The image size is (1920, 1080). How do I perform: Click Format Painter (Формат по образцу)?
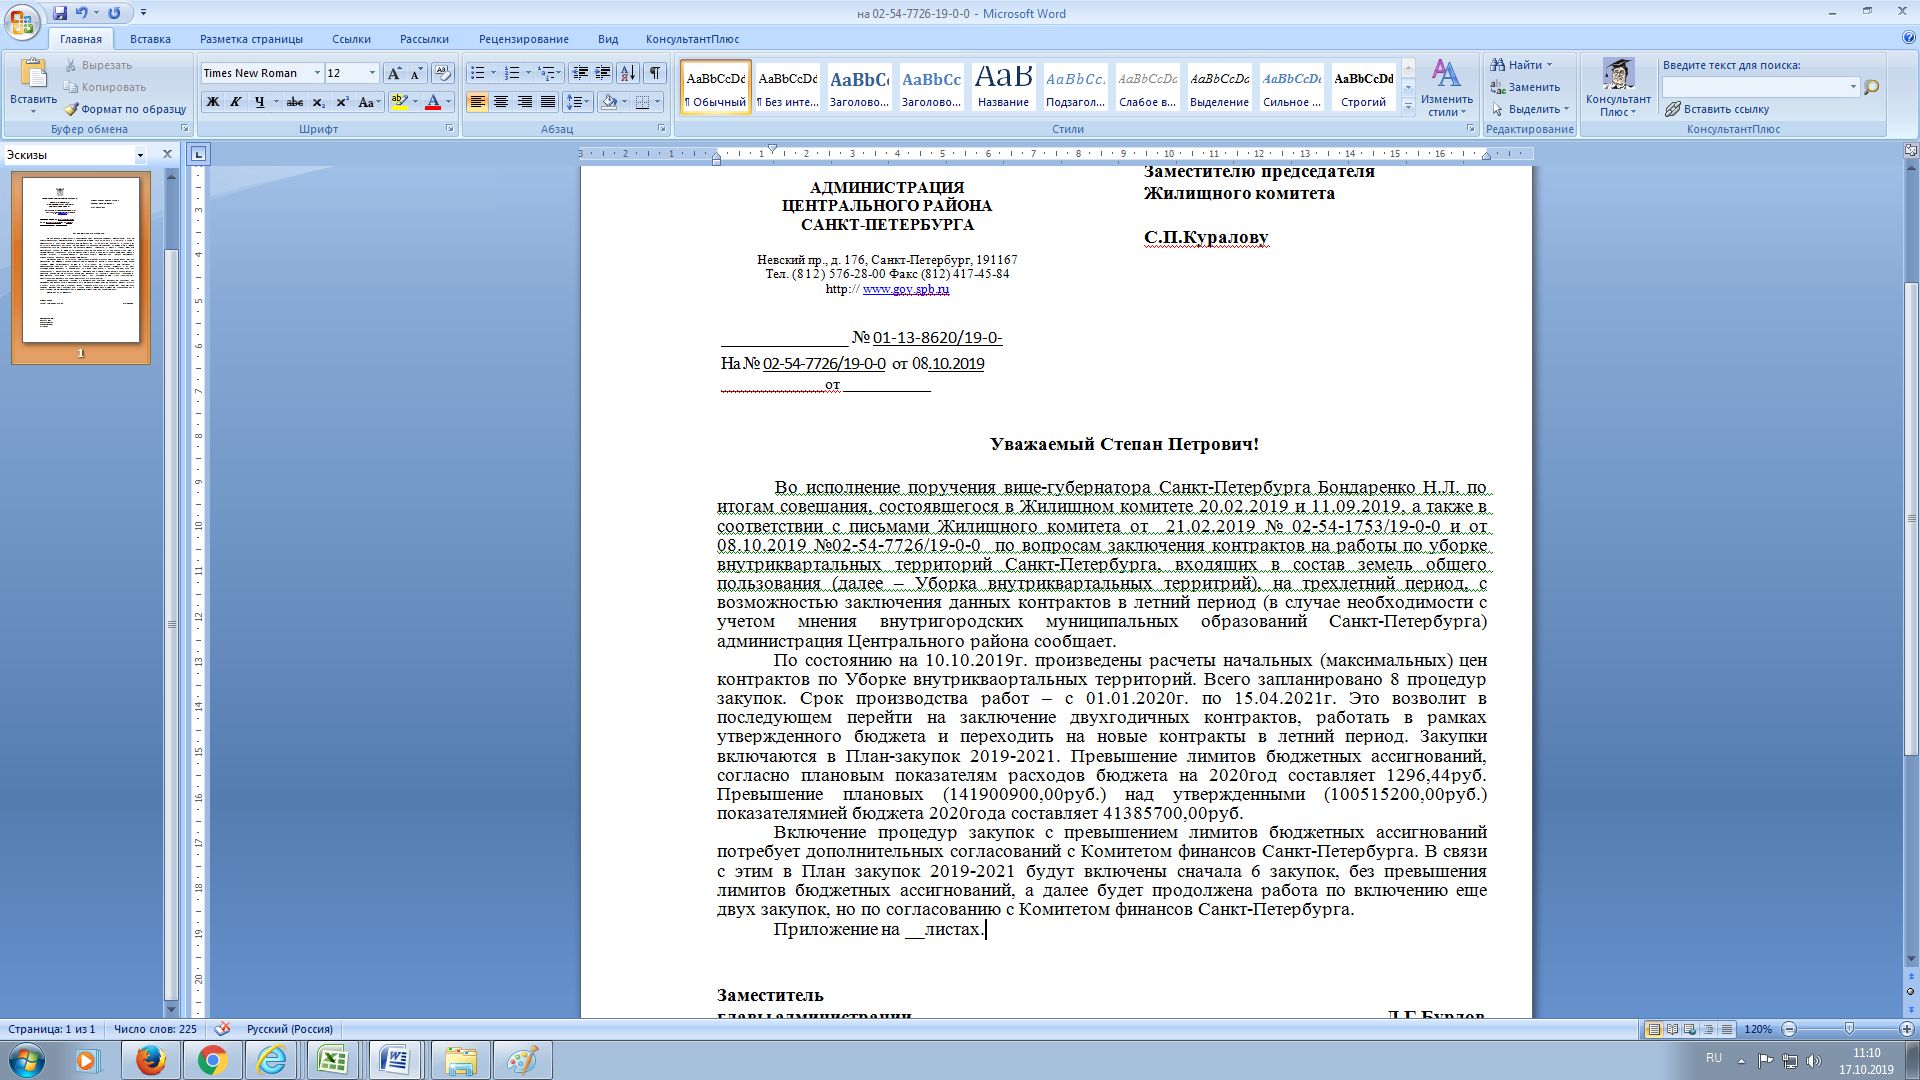click(x=125, y=109)
